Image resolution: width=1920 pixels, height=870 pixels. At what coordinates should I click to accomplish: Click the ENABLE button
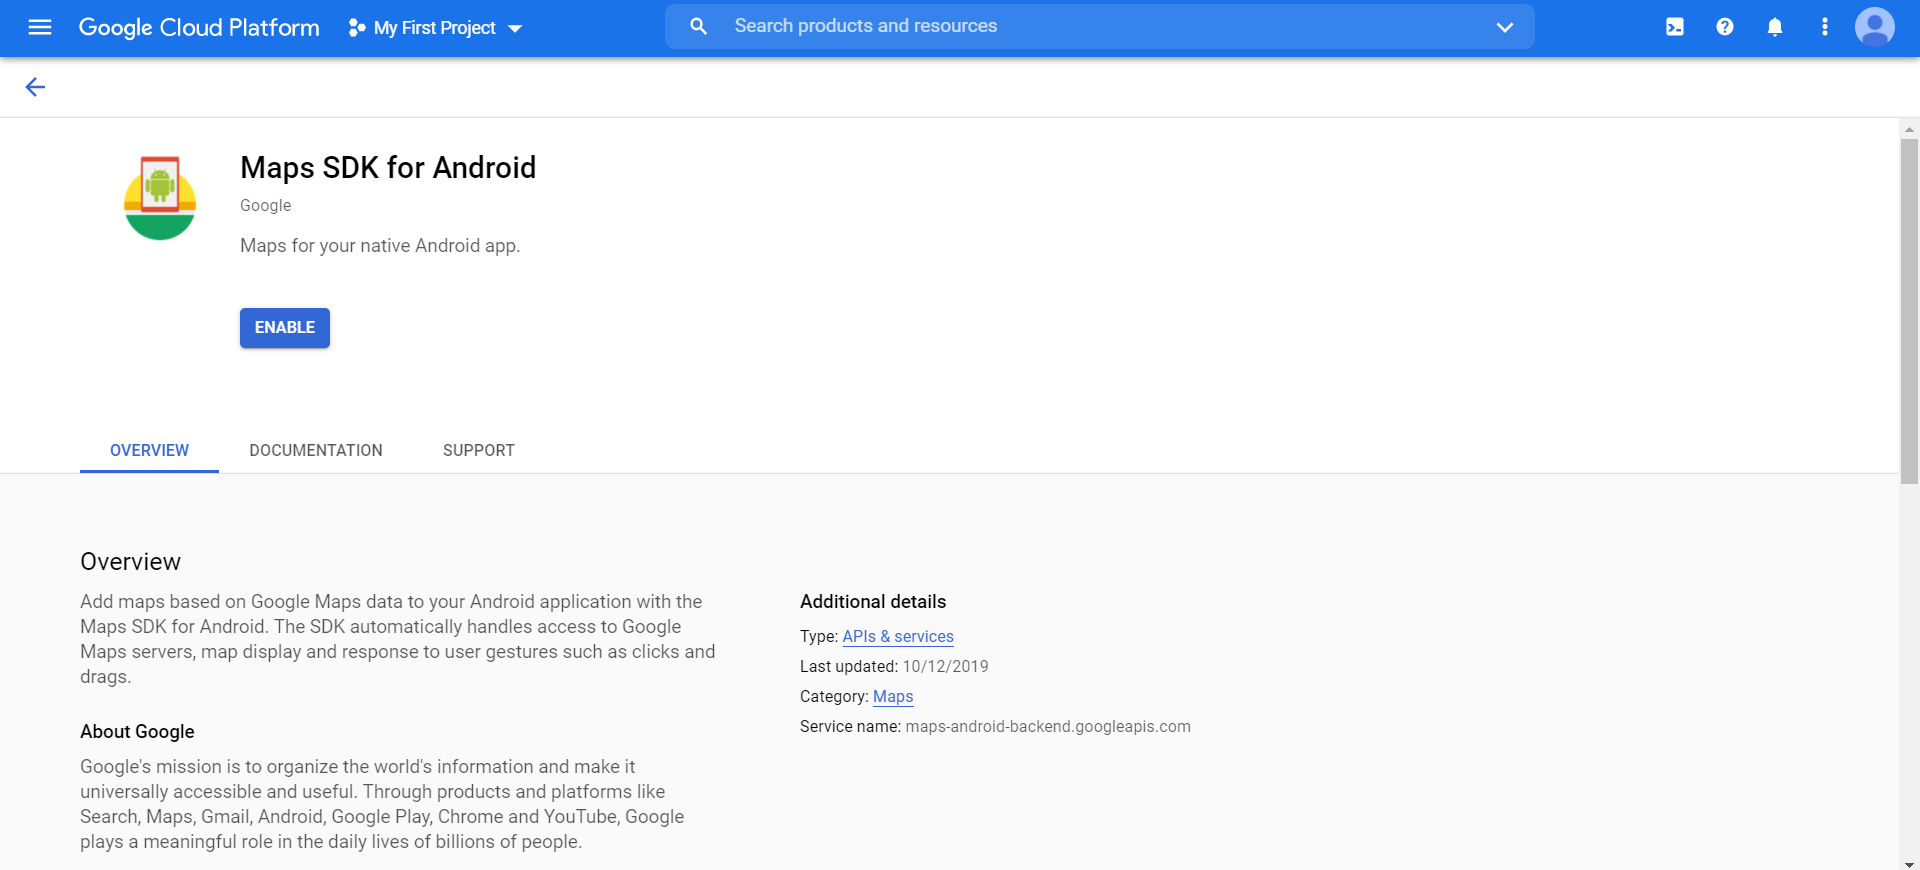click(285, 328)
